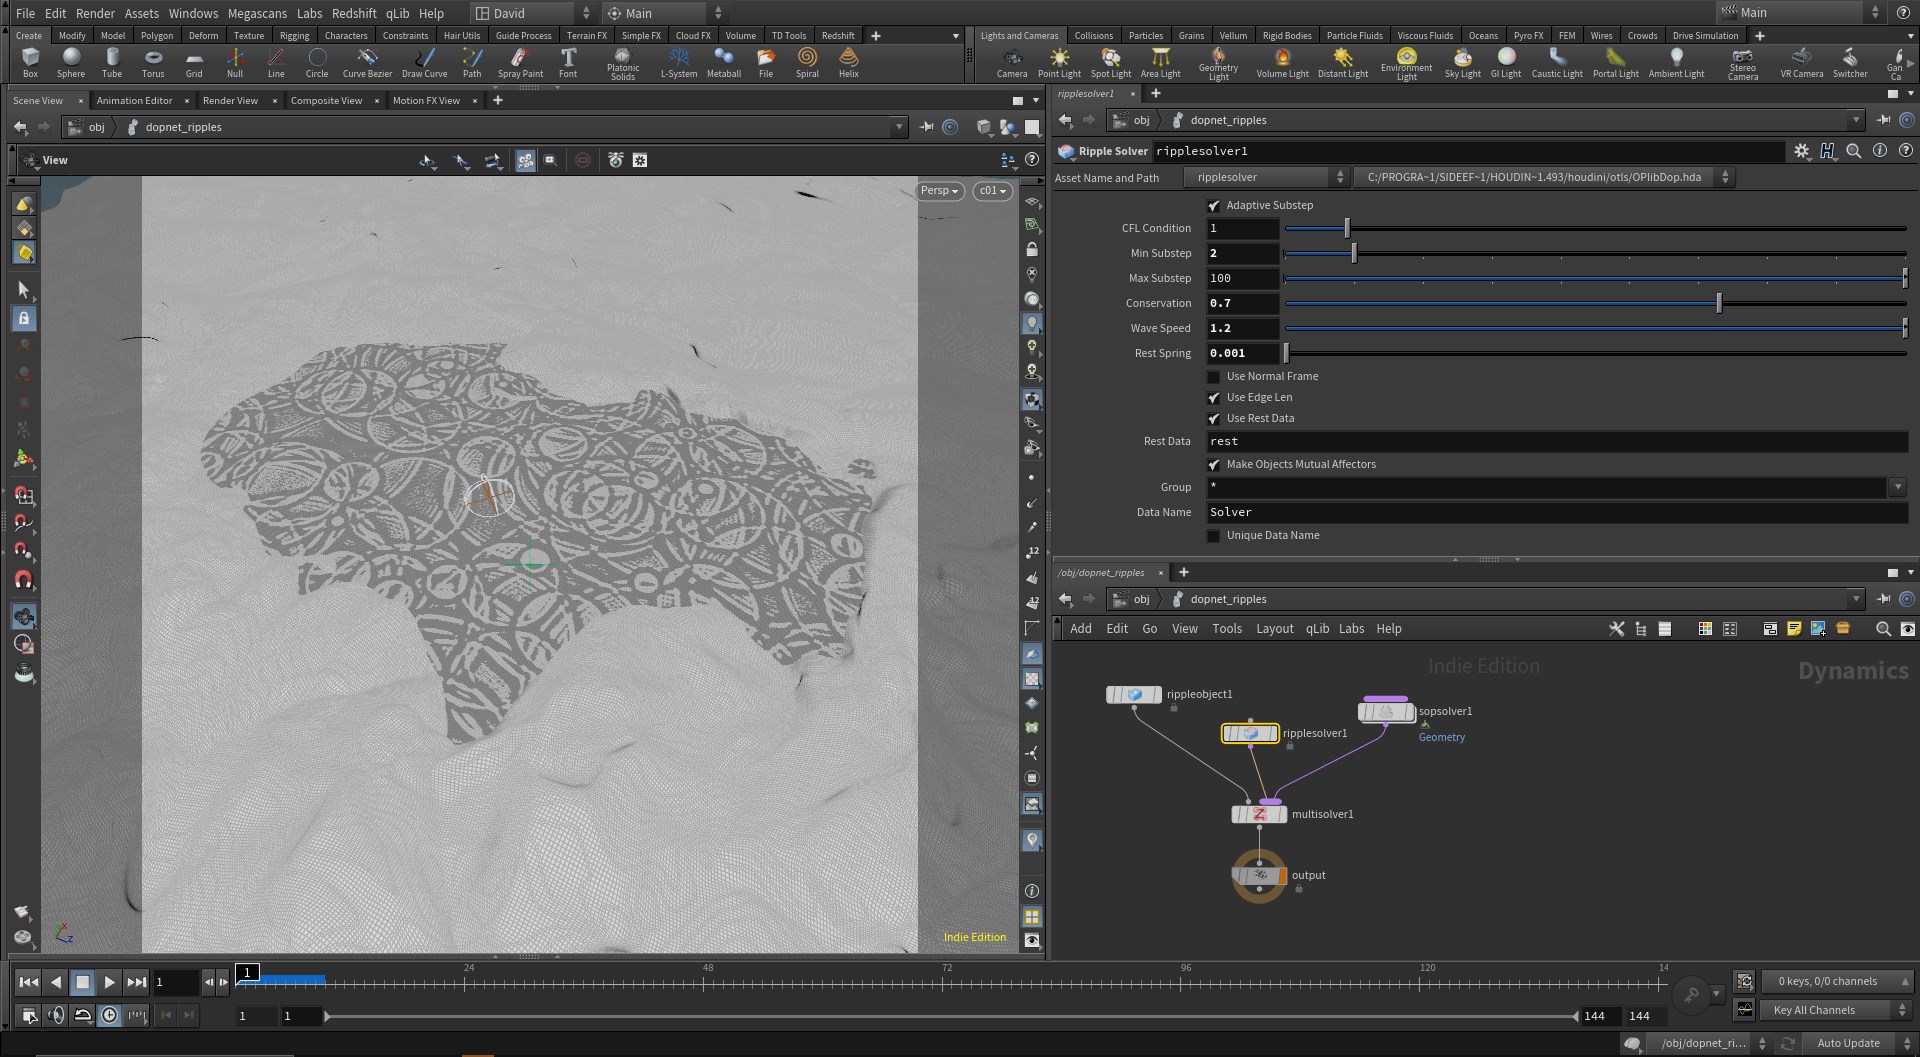
Task: Toggle the Use Edge Len checkbox
Action: click(x=1214, y=398)
